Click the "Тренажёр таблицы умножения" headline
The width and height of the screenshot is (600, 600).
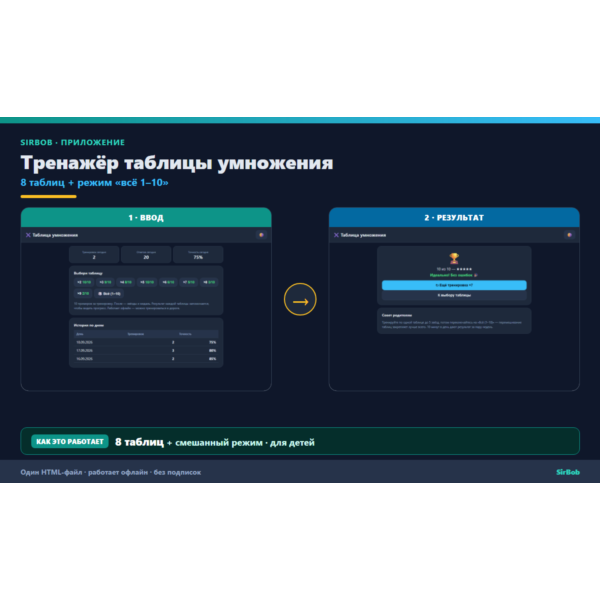point(177,163)
